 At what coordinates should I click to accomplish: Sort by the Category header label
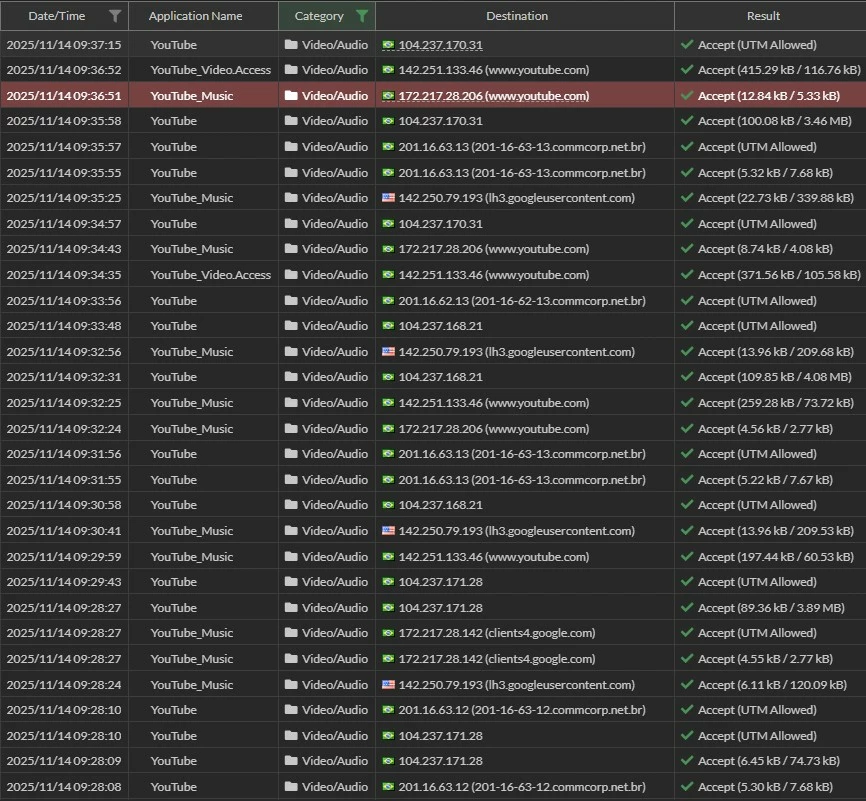(x=319, y=16)
